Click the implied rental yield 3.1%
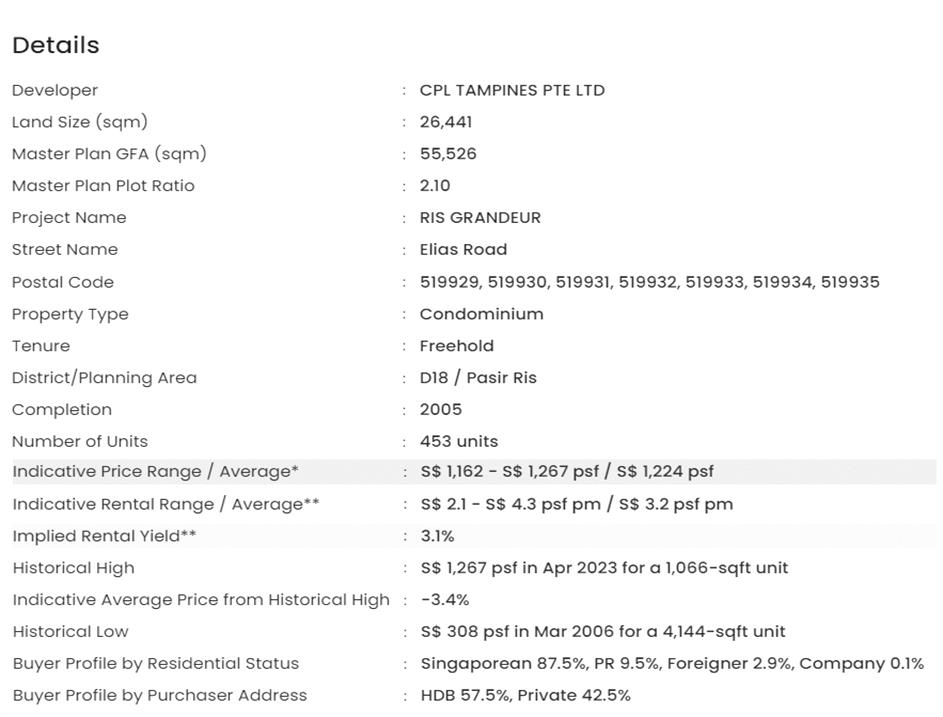 tap(438, 536)
